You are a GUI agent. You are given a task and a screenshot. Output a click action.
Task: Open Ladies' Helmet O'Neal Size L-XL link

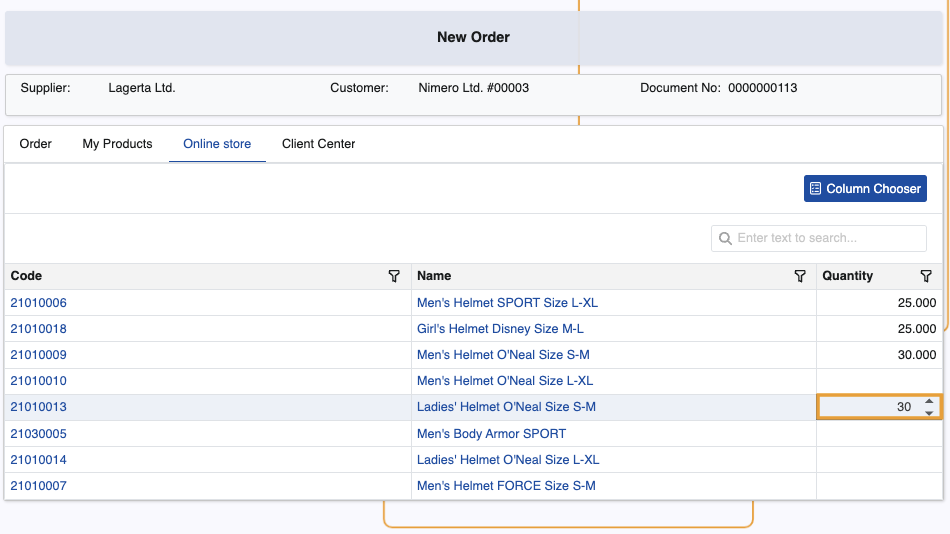click(x=508, y=459)
